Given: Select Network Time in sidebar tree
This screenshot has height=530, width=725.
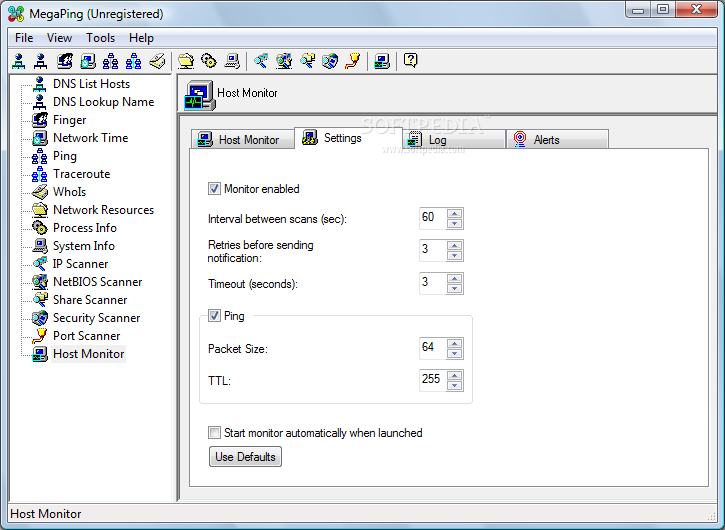Looking at the screenshot, I should pyautogui.click(x=91, y=138).
